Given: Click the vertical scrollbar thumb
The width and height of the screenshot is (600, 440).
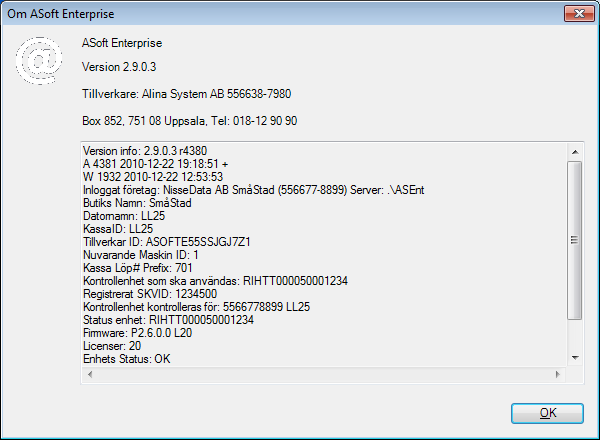Looking at the screenshot, I should click(x=575, y=240).
